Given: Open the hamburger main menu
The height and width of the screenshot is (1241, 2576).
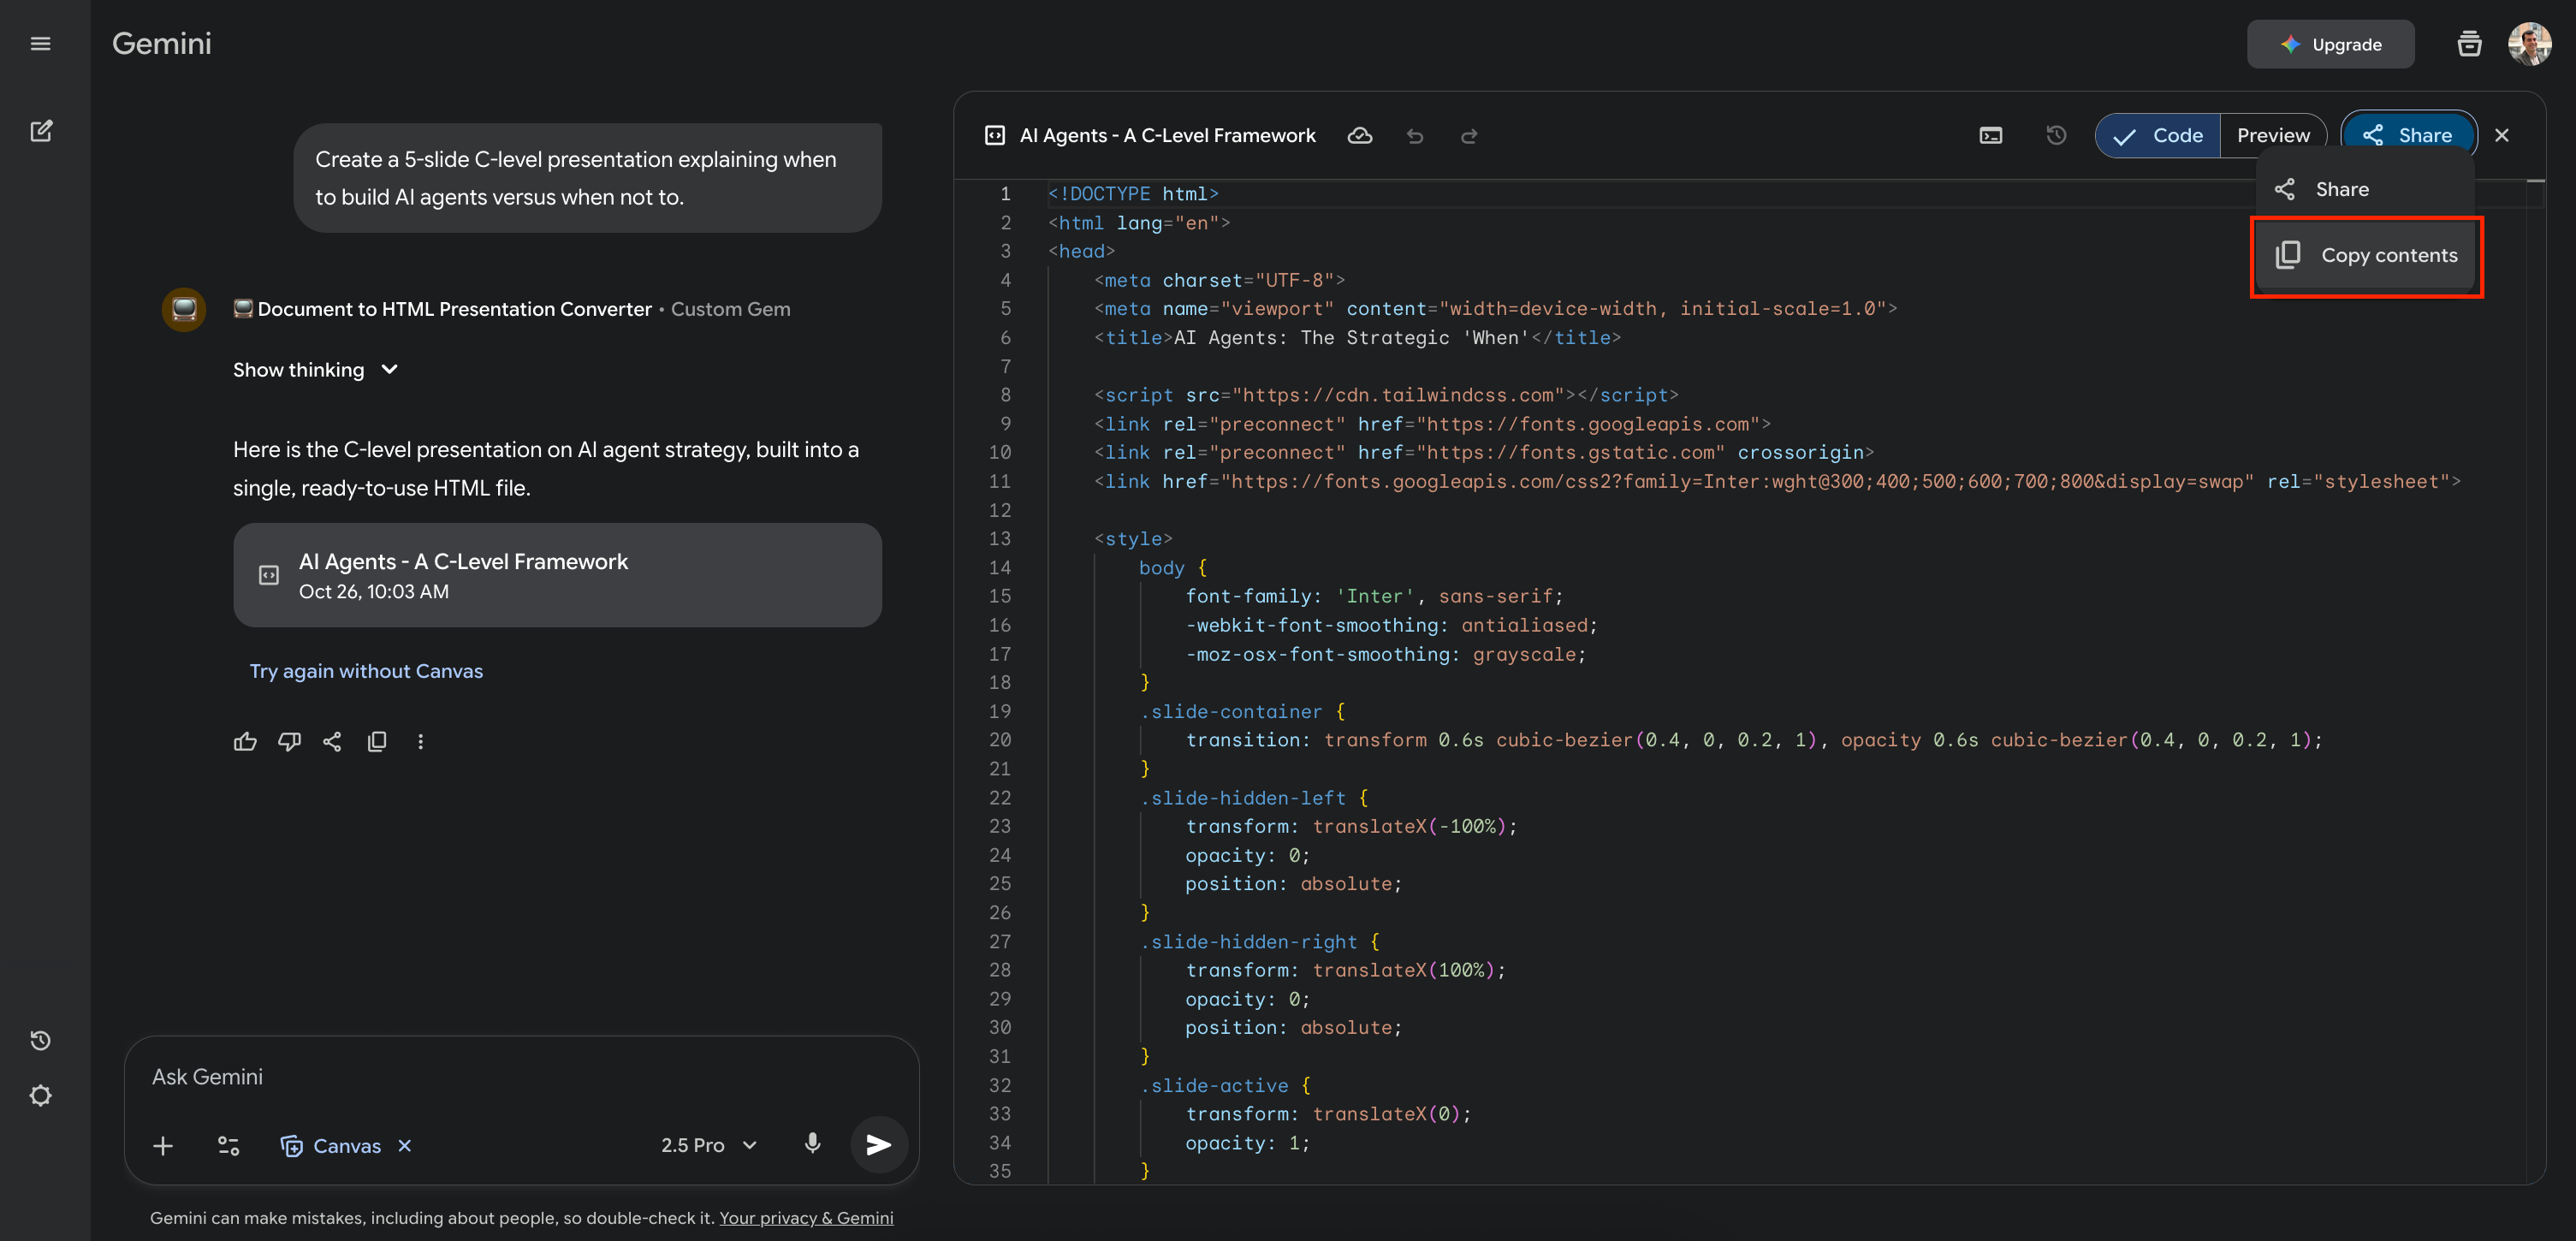Looking at the screenshot, I should (40, 43).
